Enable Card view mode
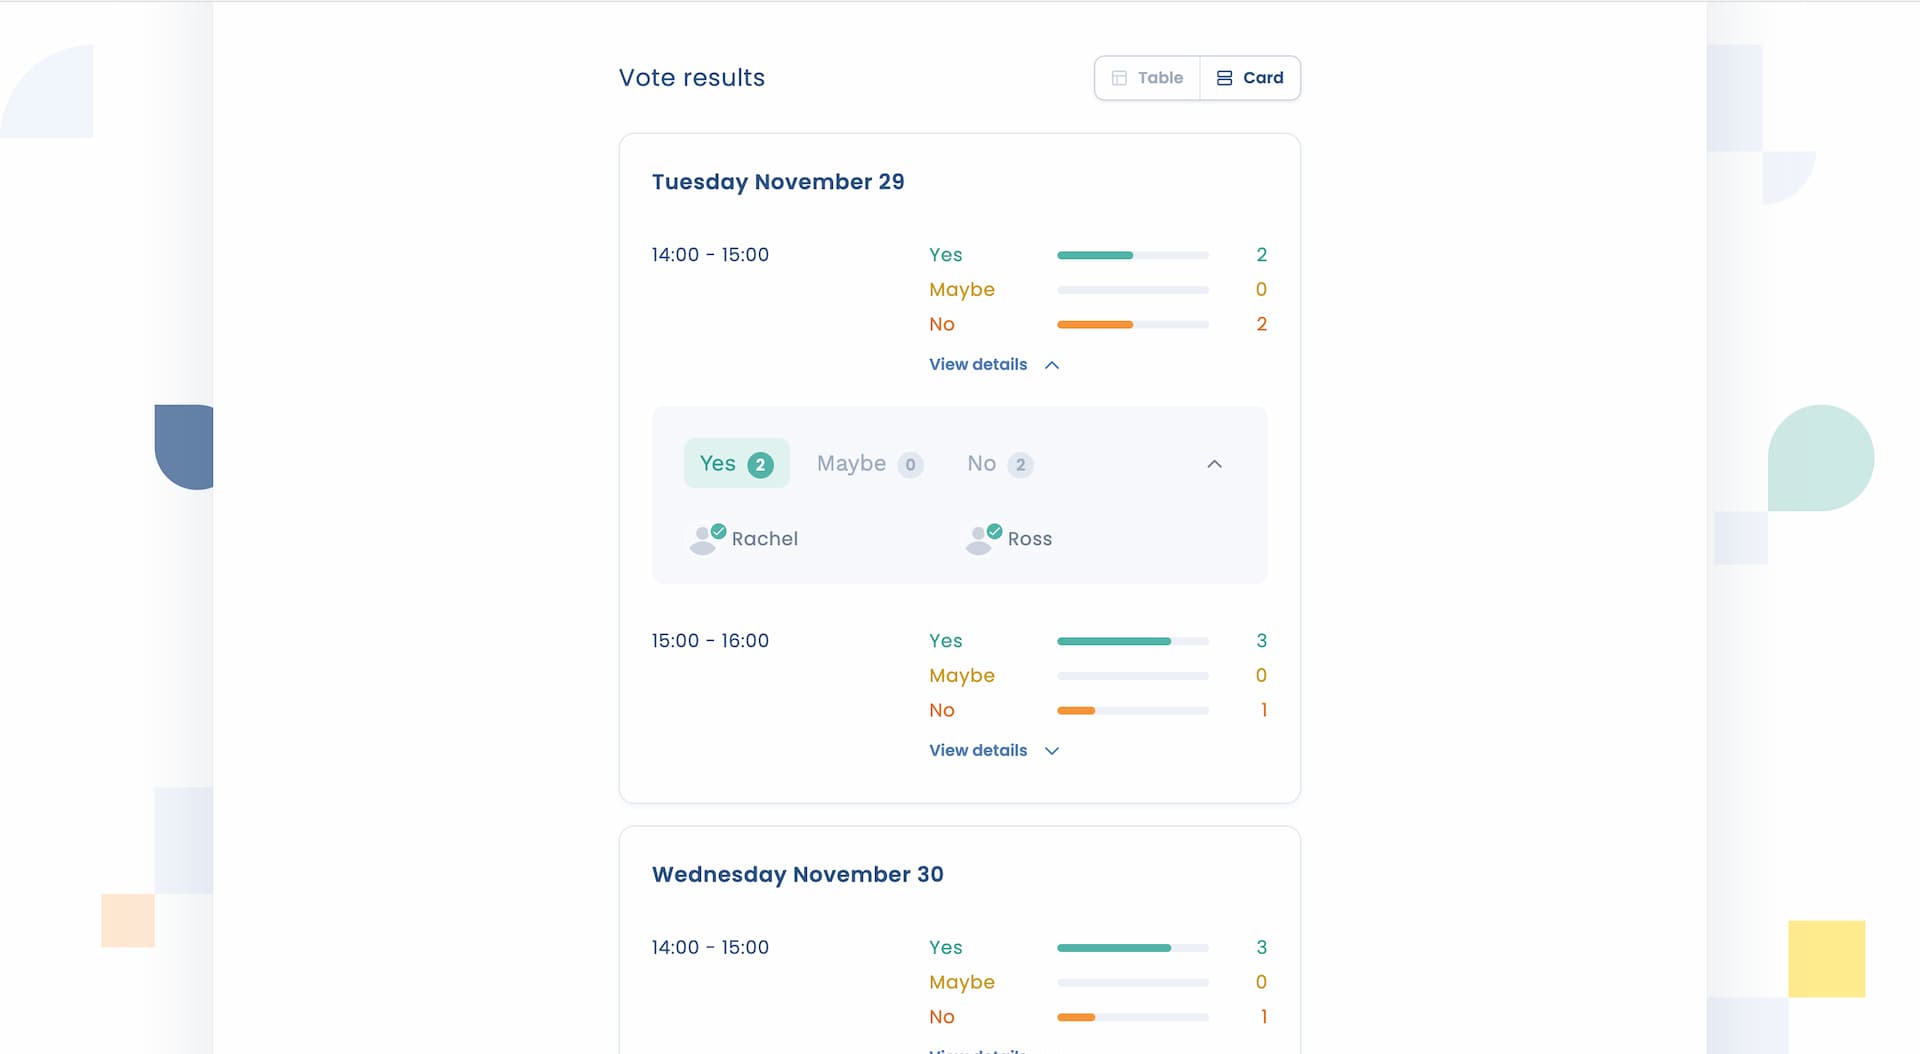The width and height of the screenshot is (1920, 1054). 1250,77
